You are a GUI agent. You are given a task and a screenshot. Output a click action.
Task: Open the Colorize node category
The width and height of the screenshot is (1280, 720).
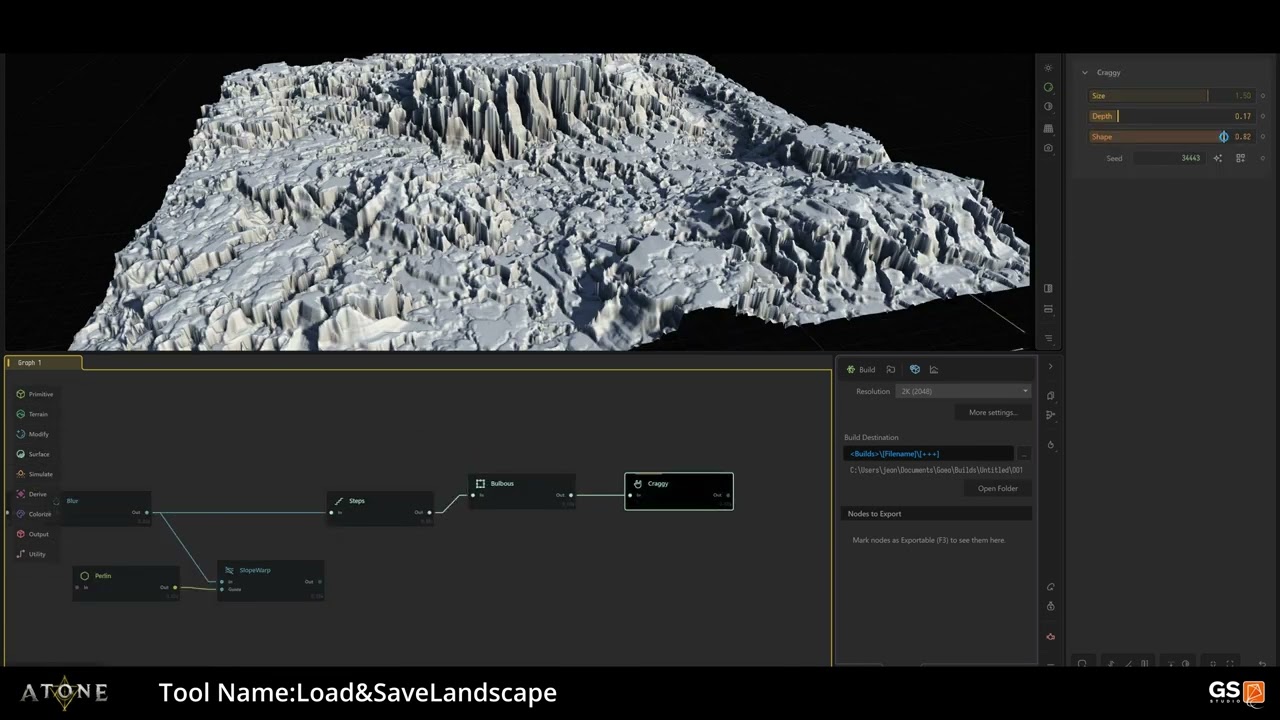34,514
